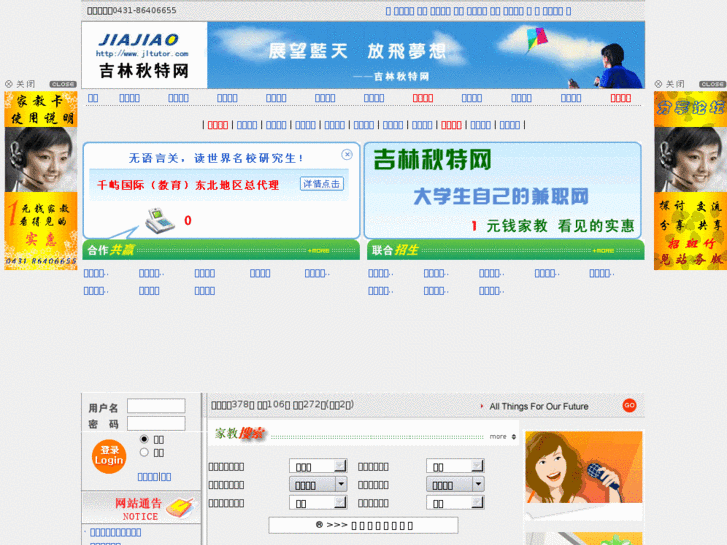Image resolution: width=727 pixels, height=545 pixels.
Task: Click the singing girl with microphone picture
Action: tap(584, 467)
